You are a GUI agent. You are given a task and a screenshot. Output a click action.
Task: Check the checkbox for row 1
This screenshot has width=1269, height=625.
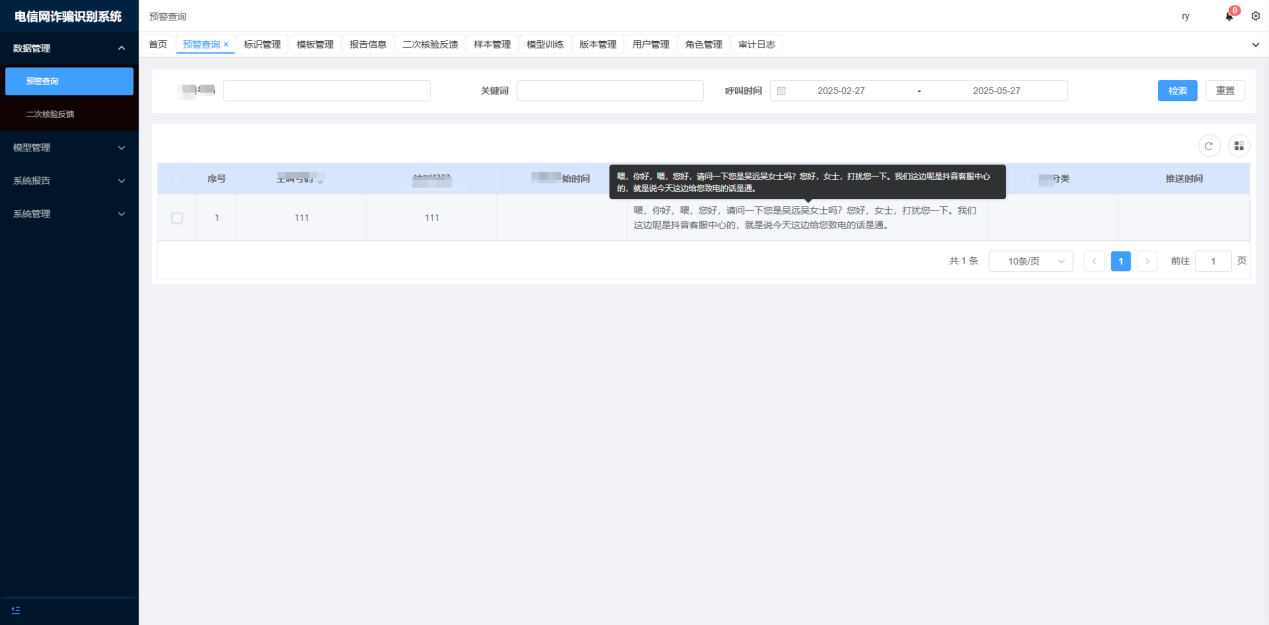point(177,218)
